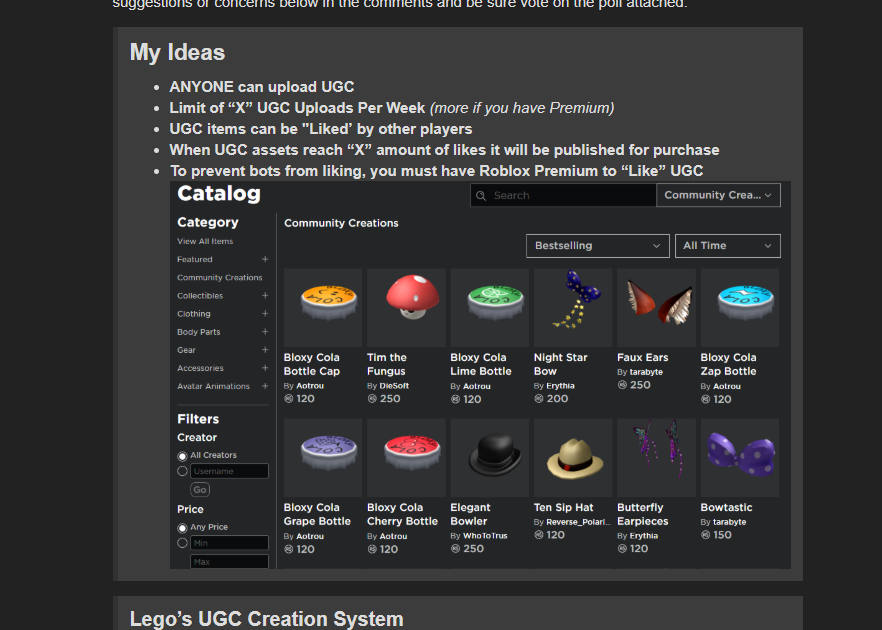Click the Username filter input field

[230, 471]
